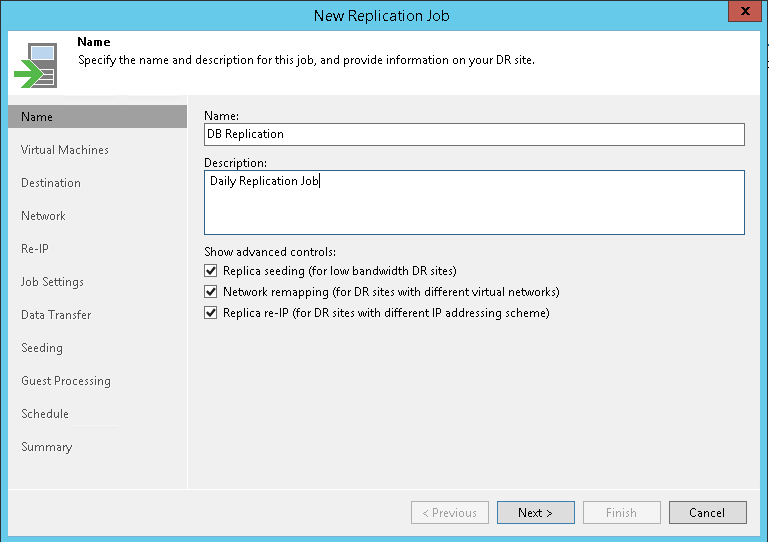Toggle the Network remapping checkbox

pos(211,292)
